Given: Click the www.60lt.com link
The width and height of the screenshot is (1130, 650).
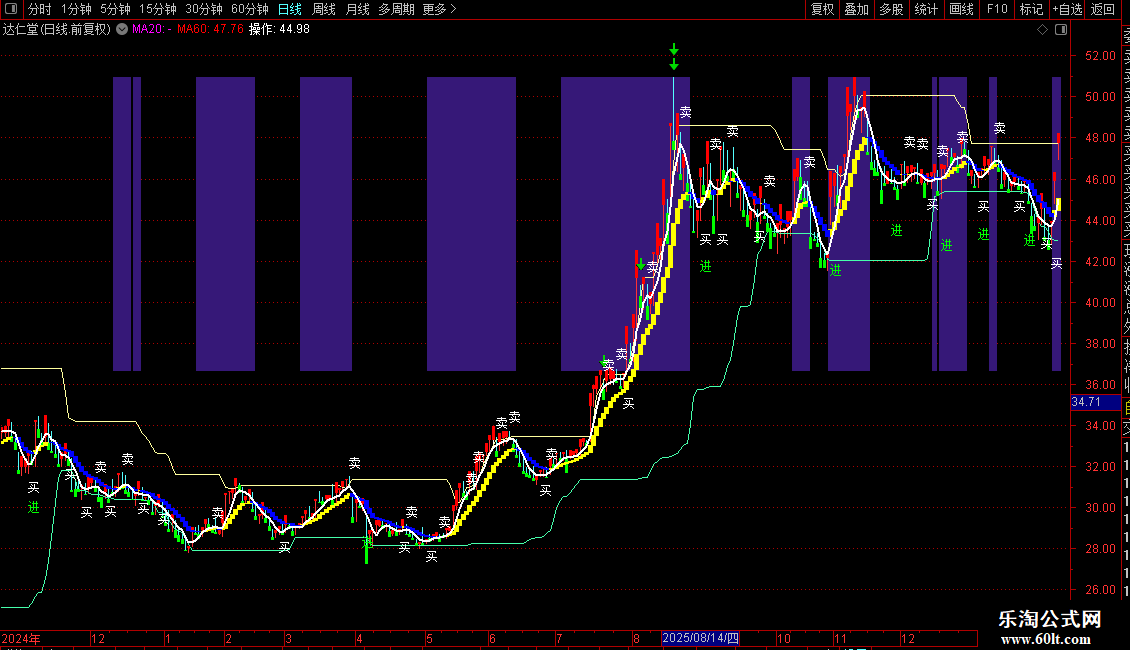Looking at the screenshot, I should pos(1046,638).
